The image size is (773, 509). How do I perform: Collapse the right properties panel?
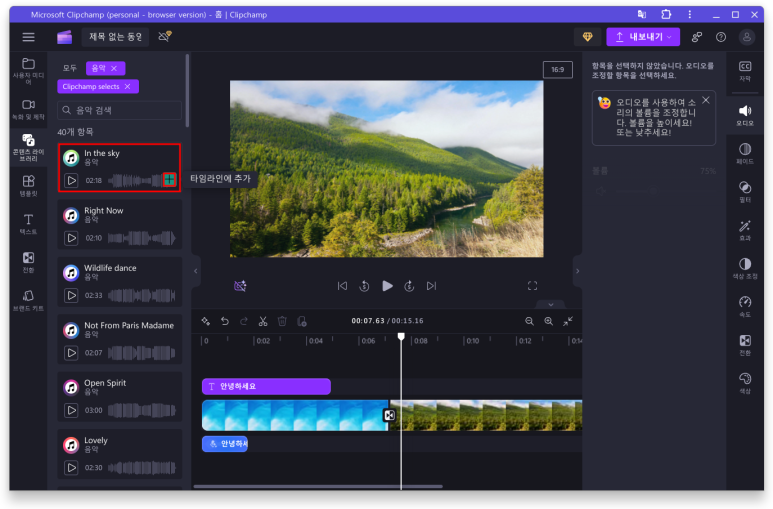577,271
